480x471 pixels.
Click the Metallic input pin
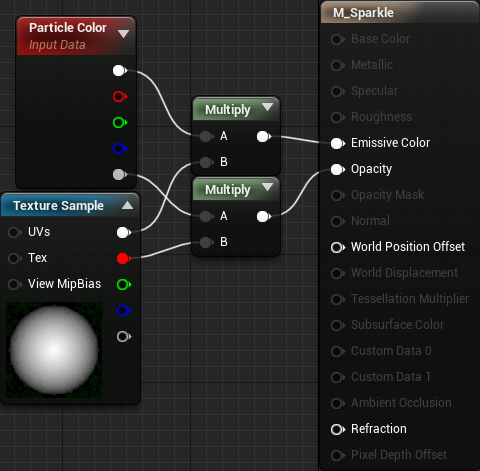coord(338,65)
